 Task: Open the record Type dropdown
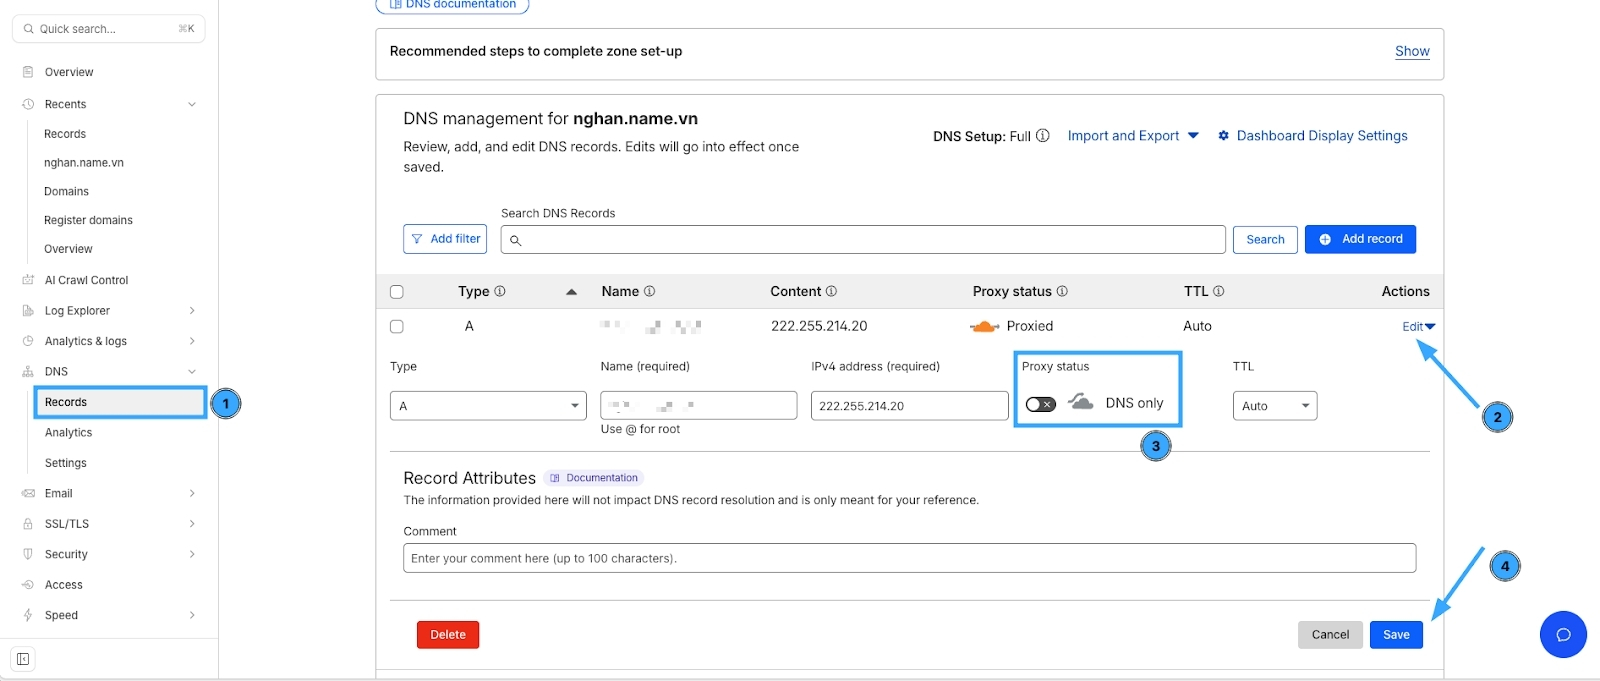[488, 406]
